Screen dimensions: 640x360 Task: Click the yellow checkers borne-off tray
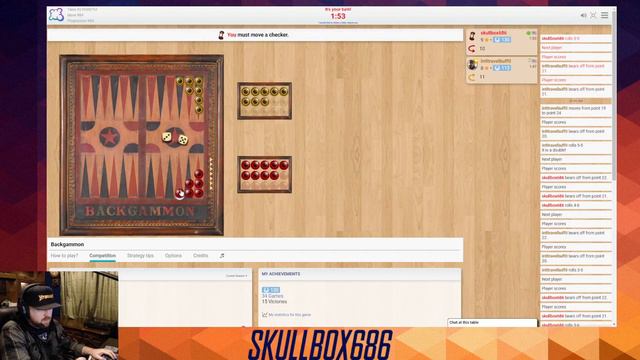[x=264, y=101]
